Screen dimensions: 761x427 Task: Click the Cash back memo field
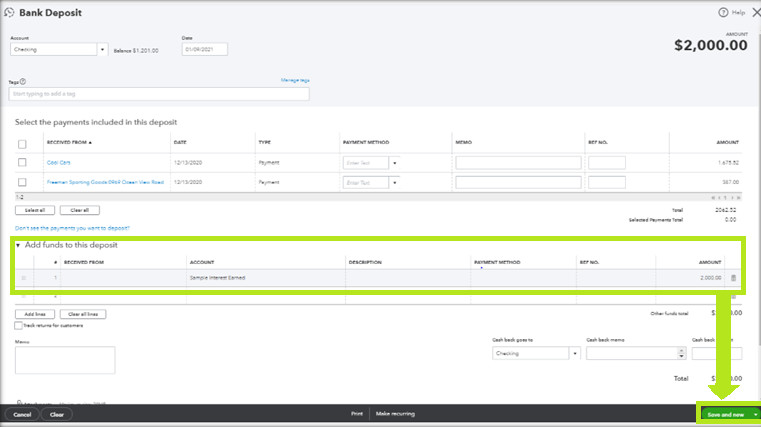632,353
